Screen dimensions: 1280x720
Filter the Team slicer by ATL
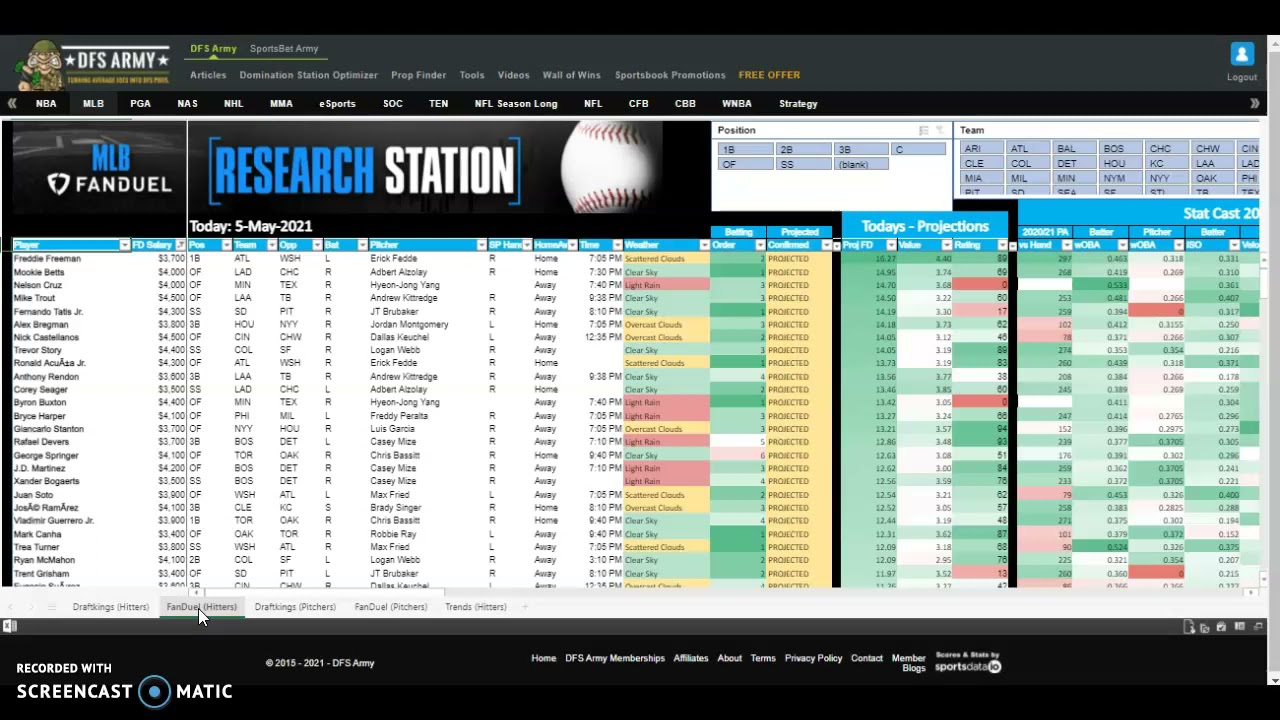[x=1028, y=149]
